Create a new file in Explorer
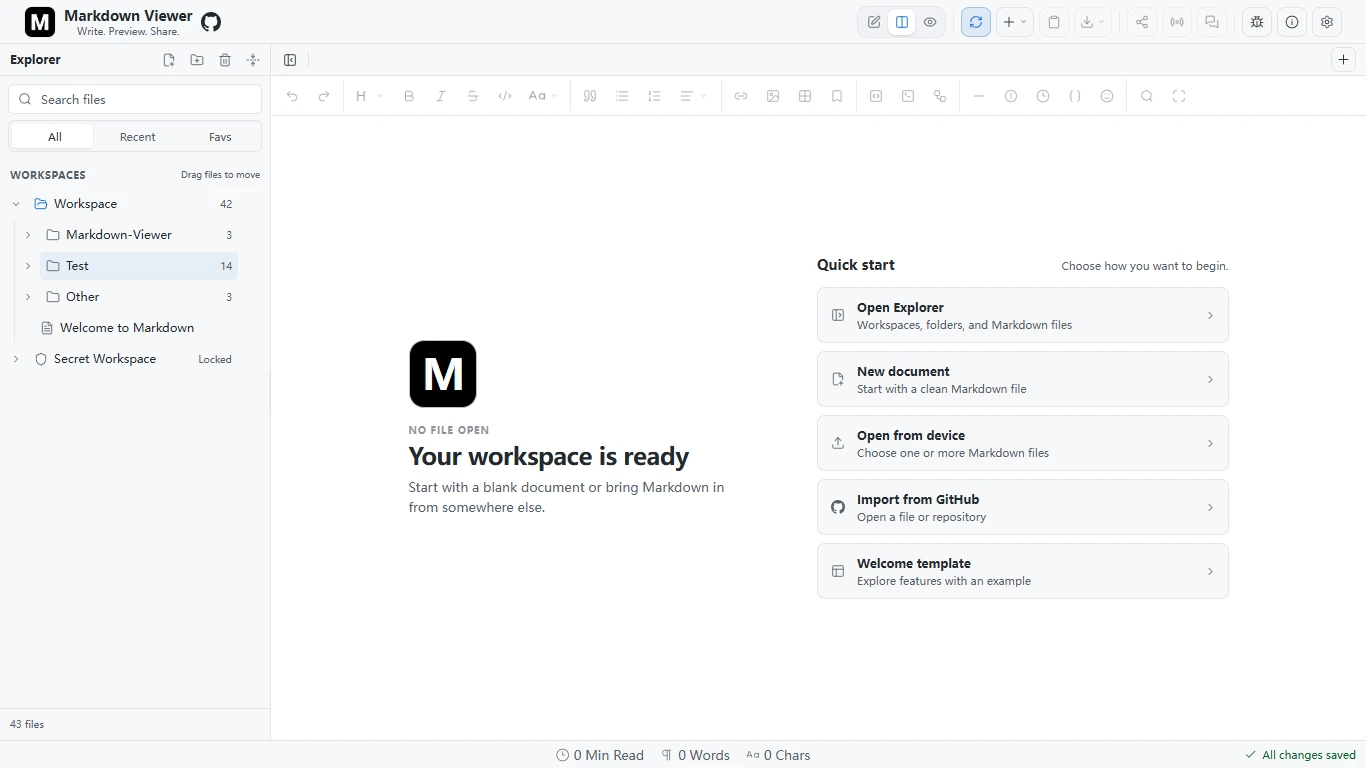 pos(169,60)
